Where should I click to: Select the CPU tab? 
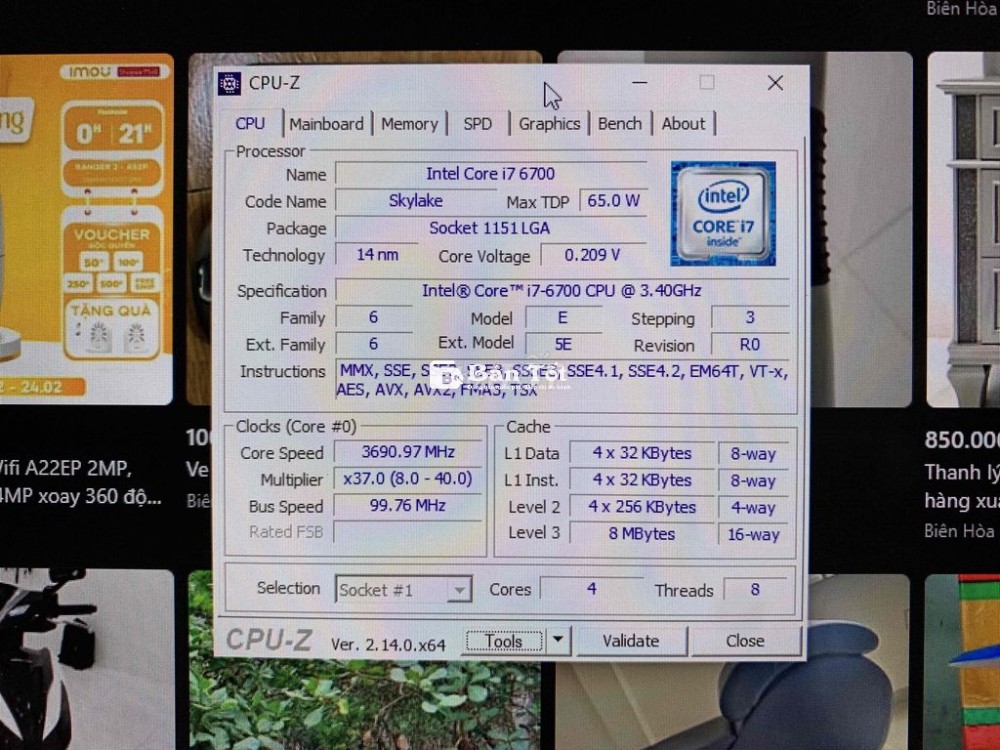coord(250,123)
